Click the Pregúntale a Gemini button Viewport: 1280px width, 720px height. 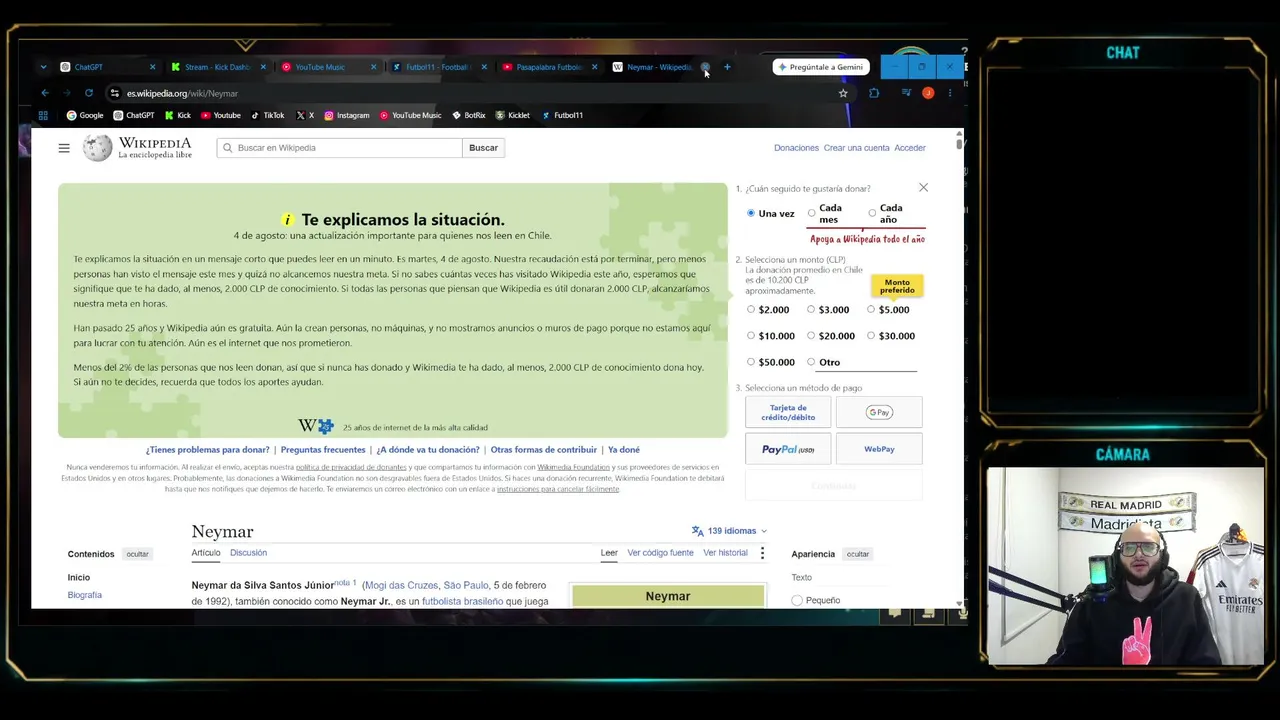pyautogui.click(x=821, y=67)
